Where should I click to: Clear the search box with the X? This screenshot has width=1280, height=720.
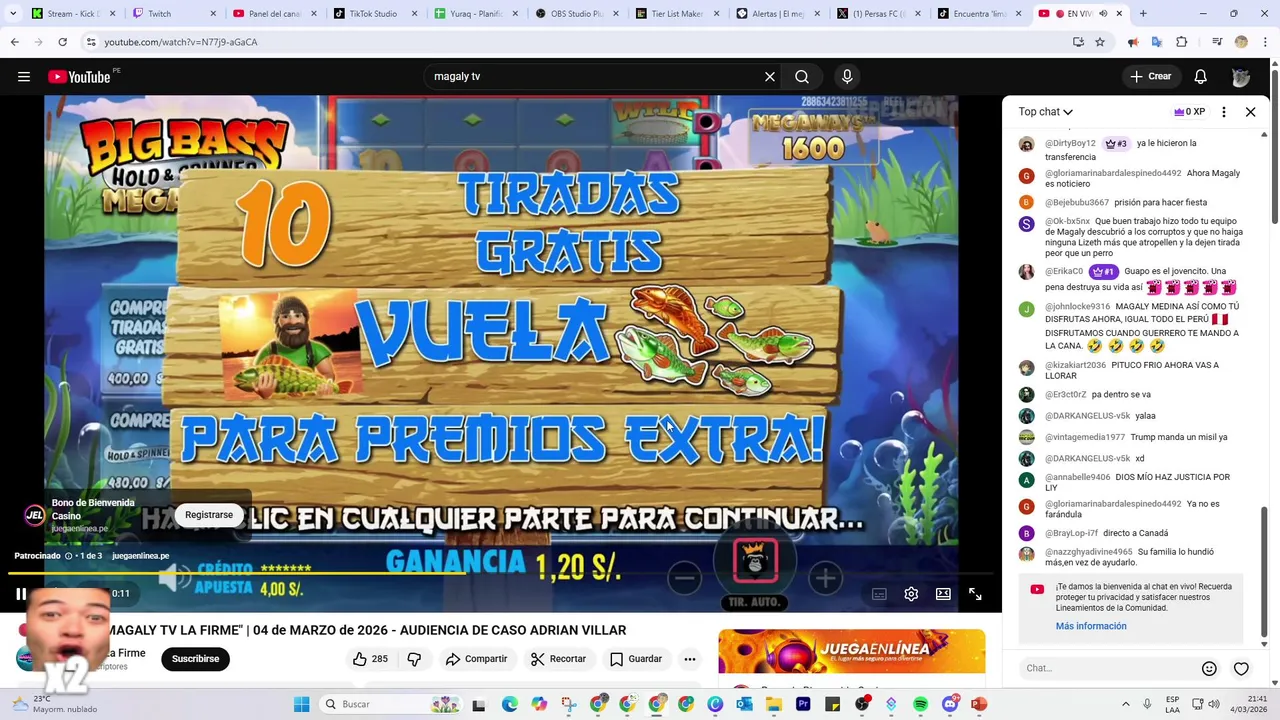tap(770, 77)
